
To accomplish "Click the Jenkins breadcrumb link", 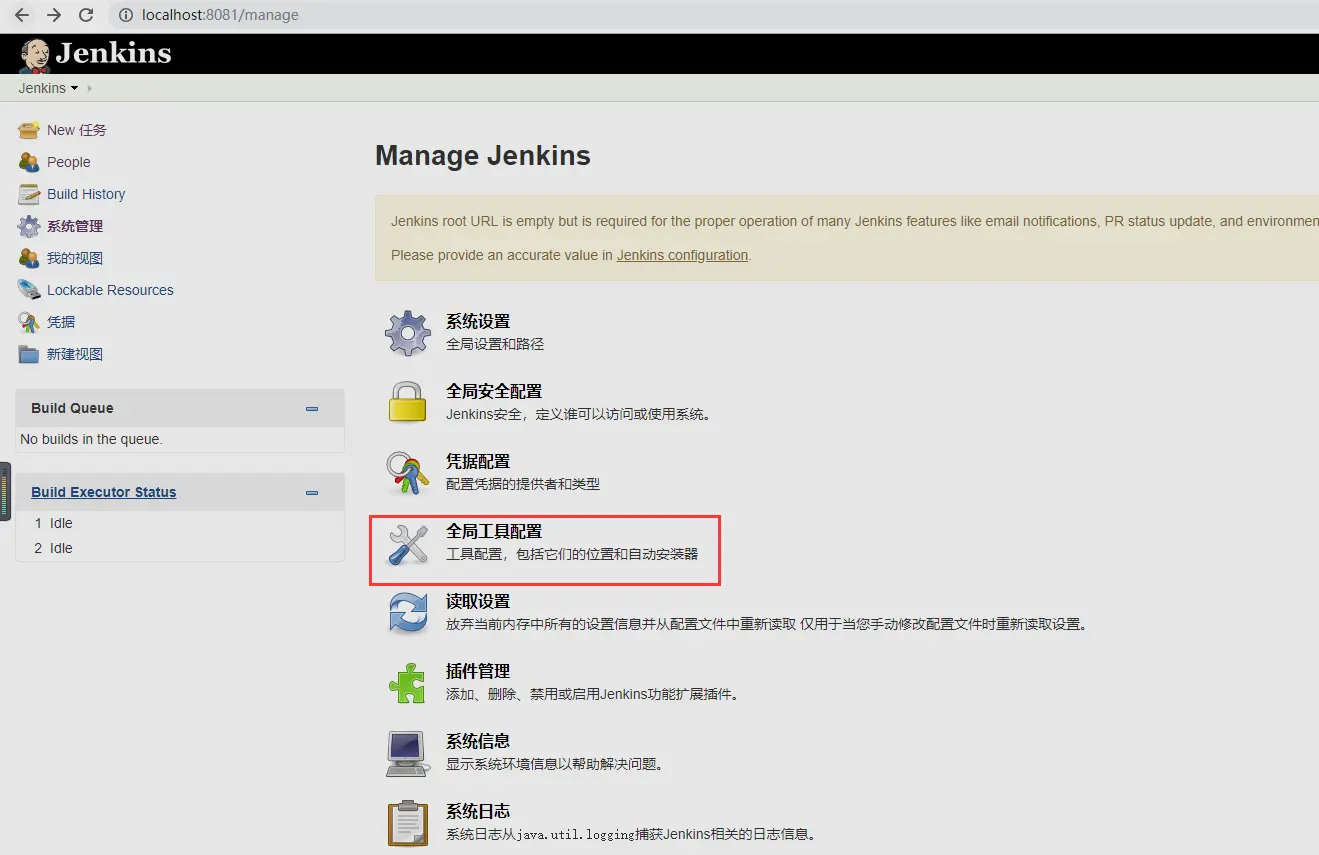I will pyautogui.click(x=42, y=88).
